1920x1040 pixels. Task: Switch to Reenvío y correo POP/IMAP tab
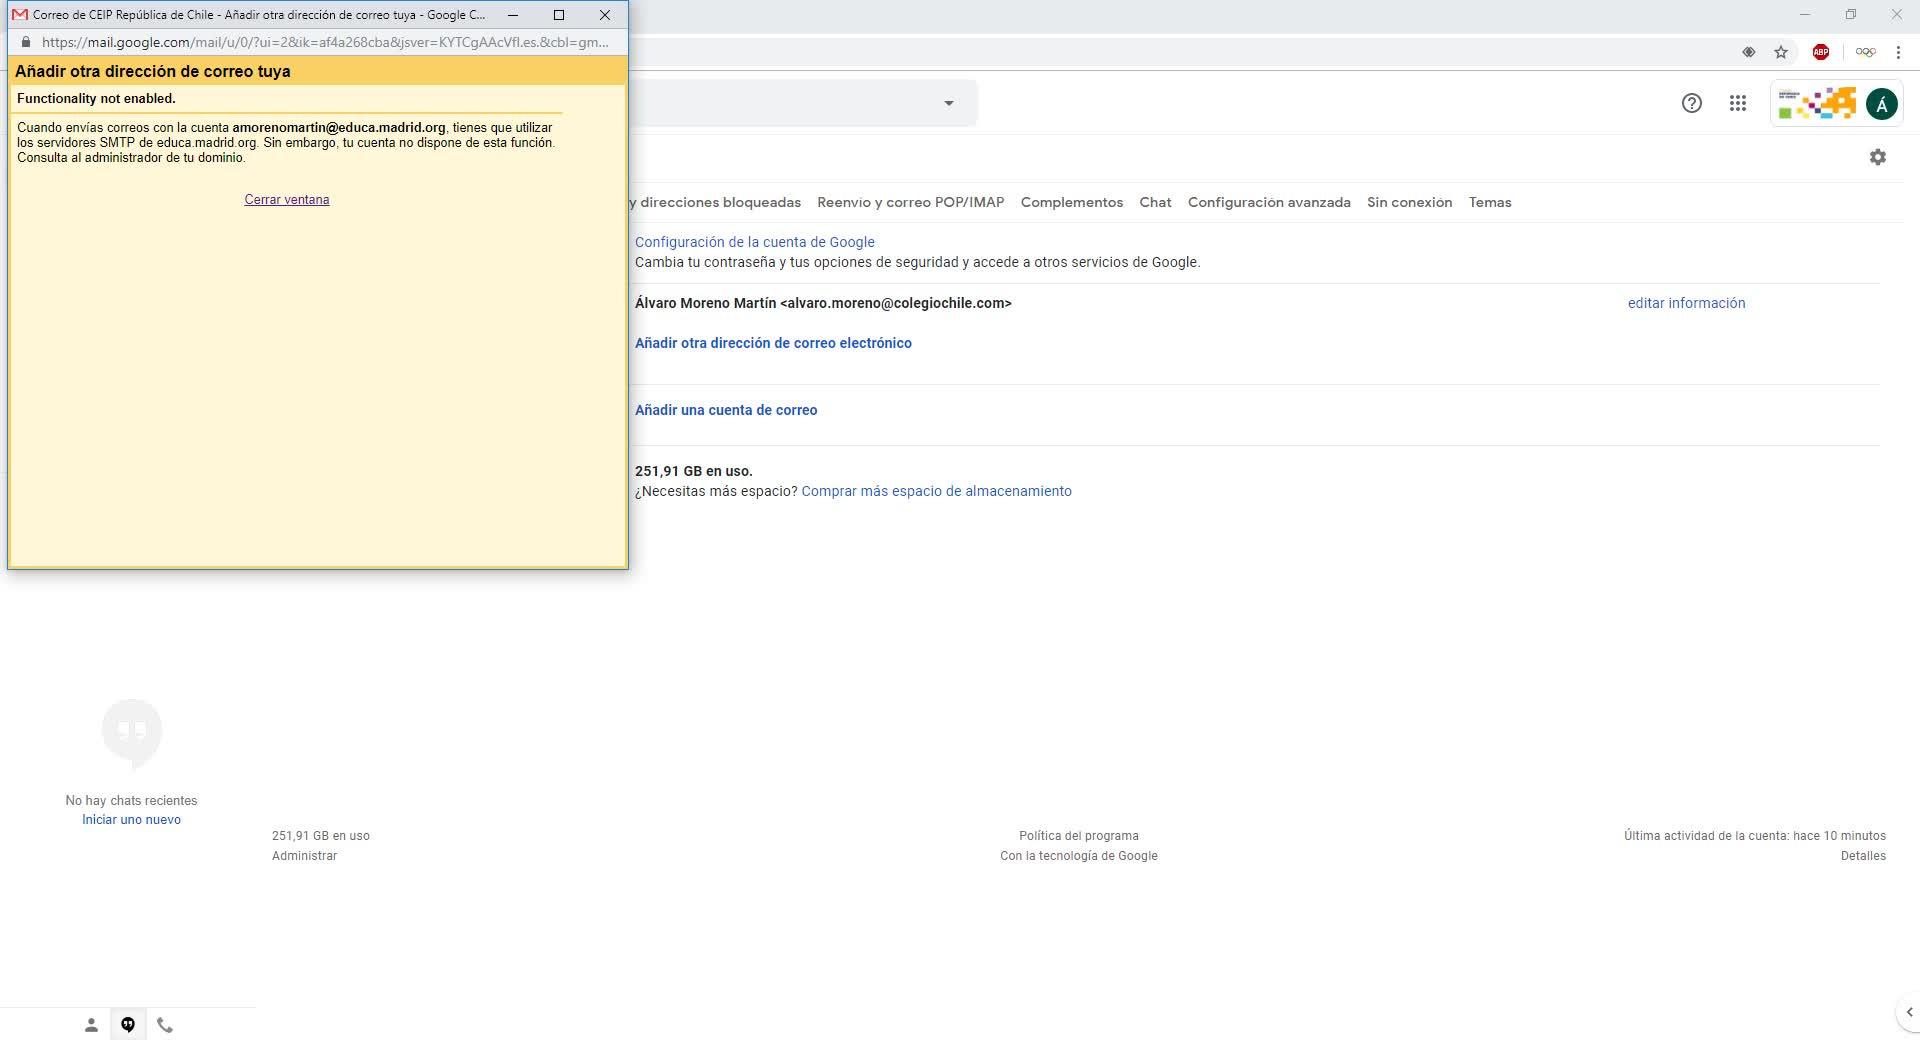(x=910, y=202)
